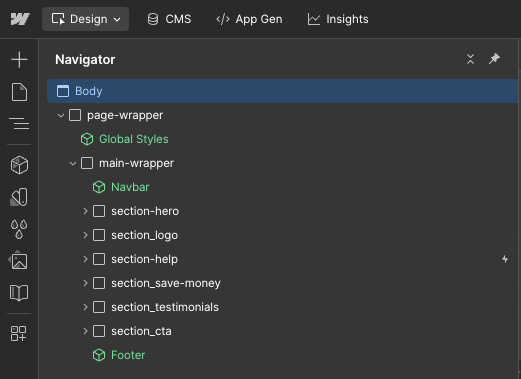The width and height of the screenshot is (521, 379).
Task: Select the Navbar component label
Action: point(130,187)
